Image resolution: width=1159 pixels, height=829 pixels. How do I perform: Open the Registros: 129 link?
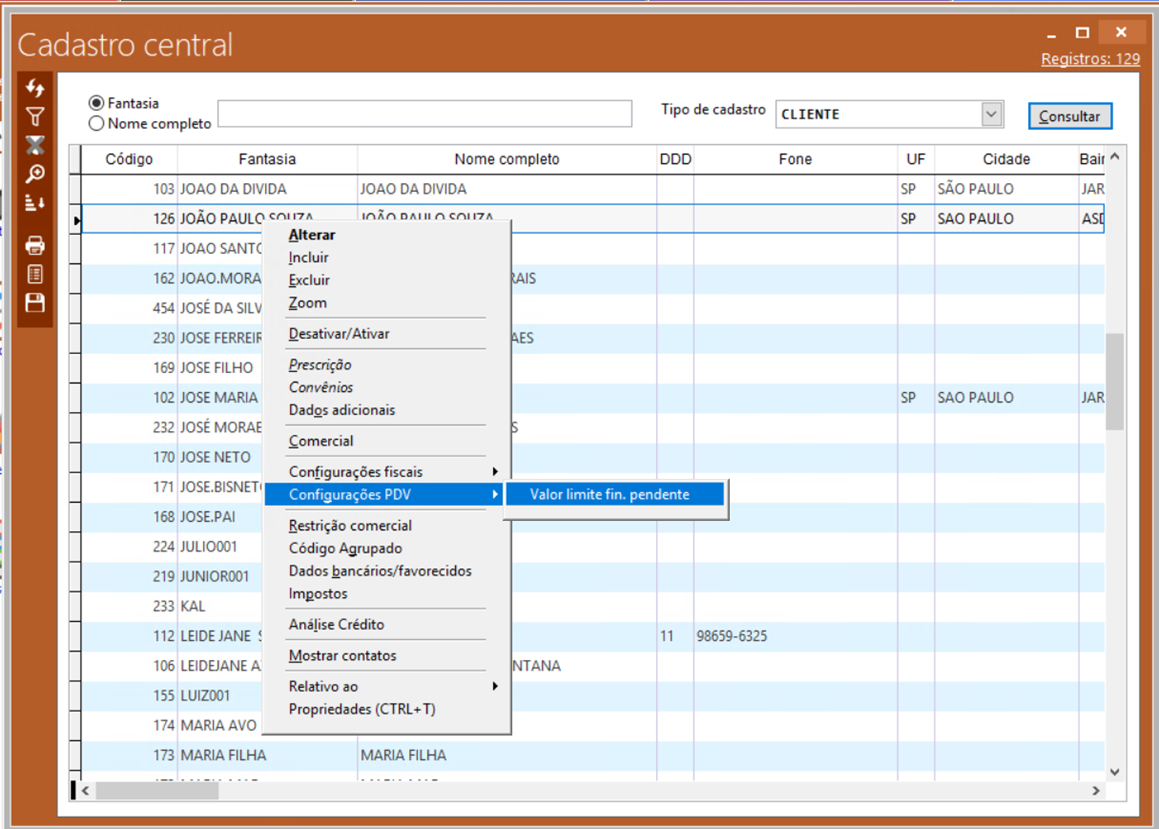pyautogui.click(x=1090, y=59)
